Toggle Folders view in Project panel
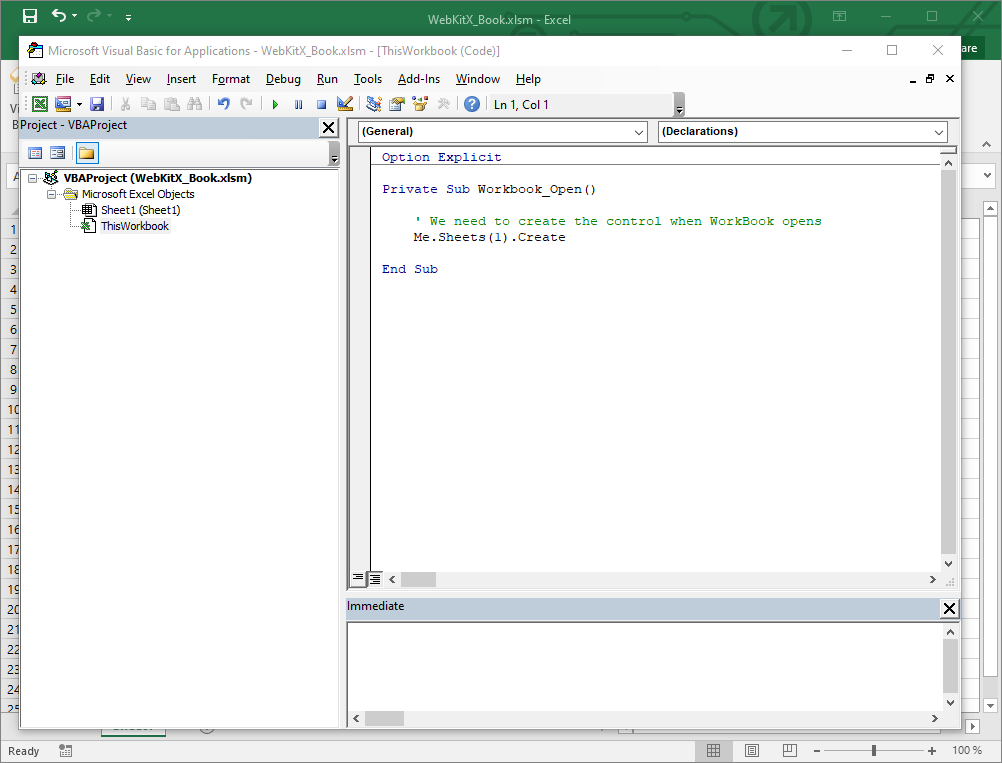This screenshot has height=763, width=1002. 86,153
